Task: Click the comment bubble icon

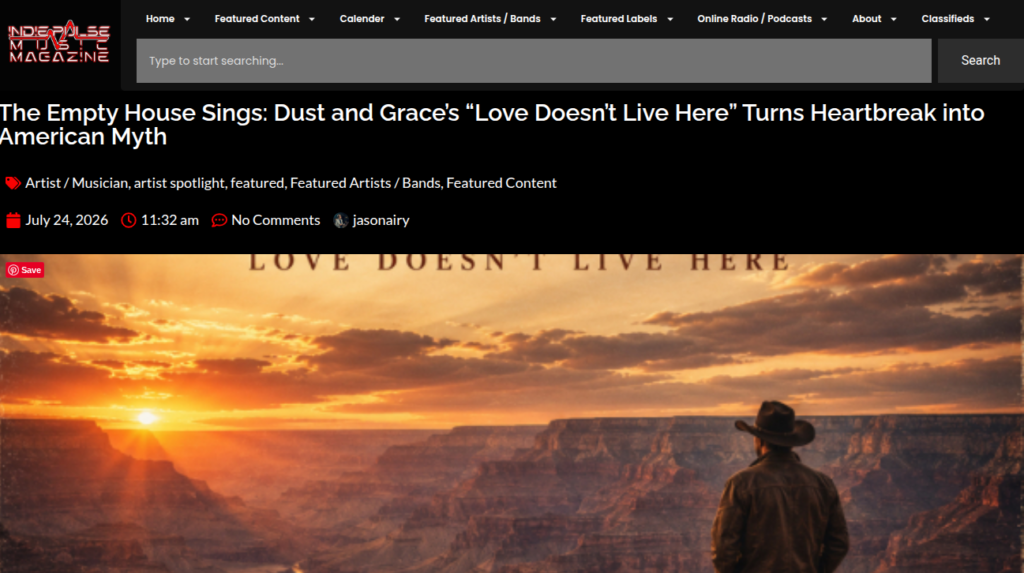Action: point(219,220)
